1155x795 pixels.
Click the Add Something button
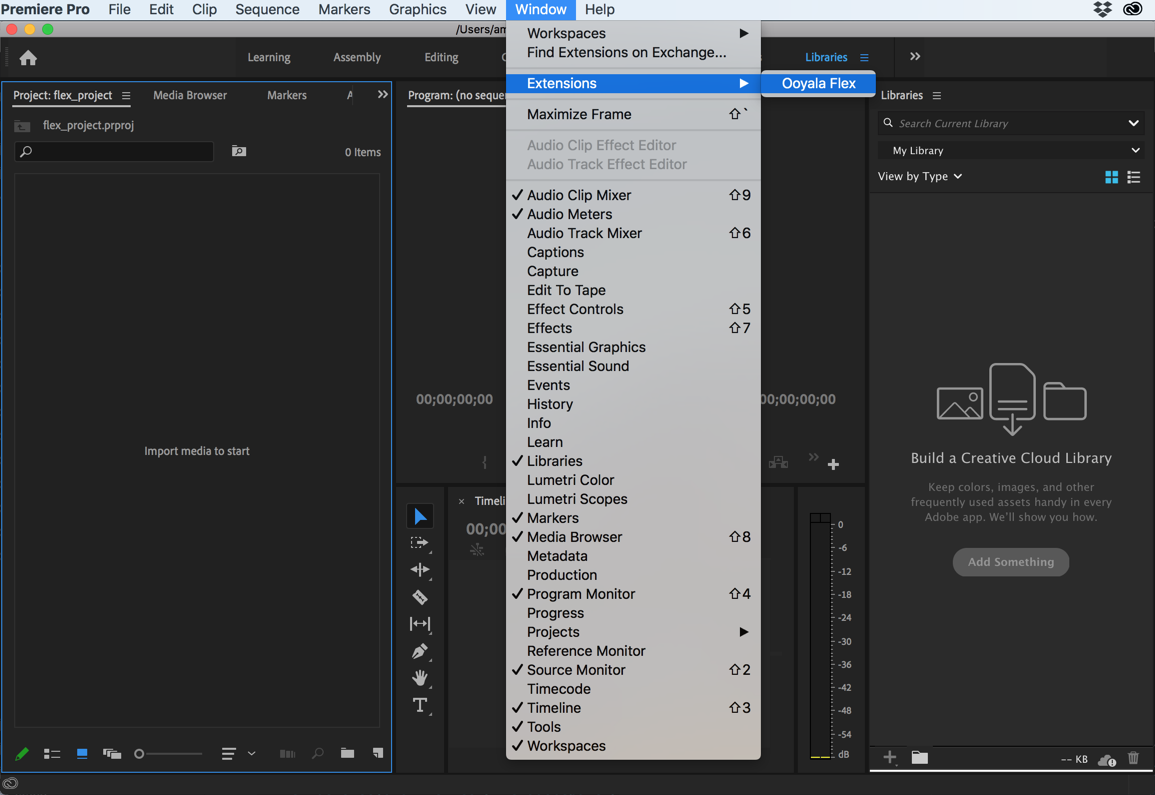1011,562
